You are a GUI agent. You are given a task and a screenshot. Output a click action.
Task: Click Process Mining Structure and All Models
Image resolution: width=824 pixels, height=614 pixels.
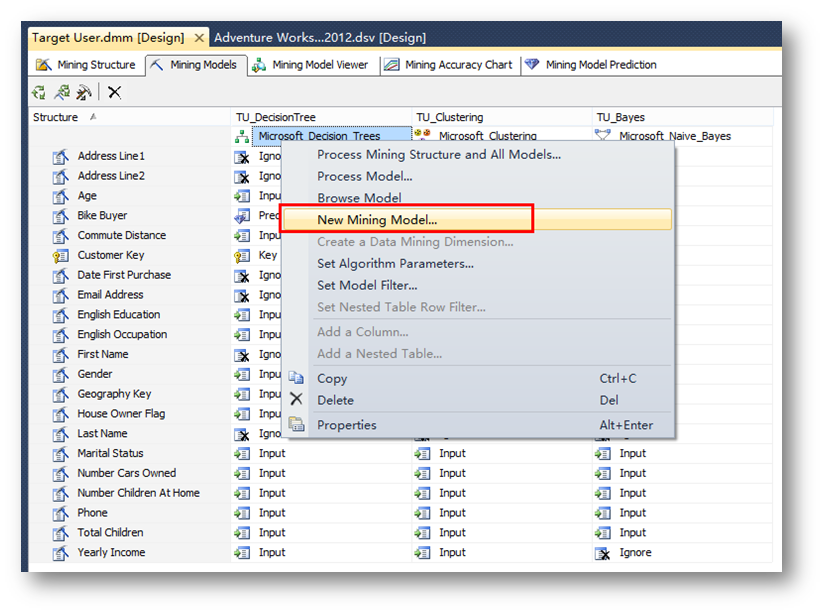click(x=438, y=154)
